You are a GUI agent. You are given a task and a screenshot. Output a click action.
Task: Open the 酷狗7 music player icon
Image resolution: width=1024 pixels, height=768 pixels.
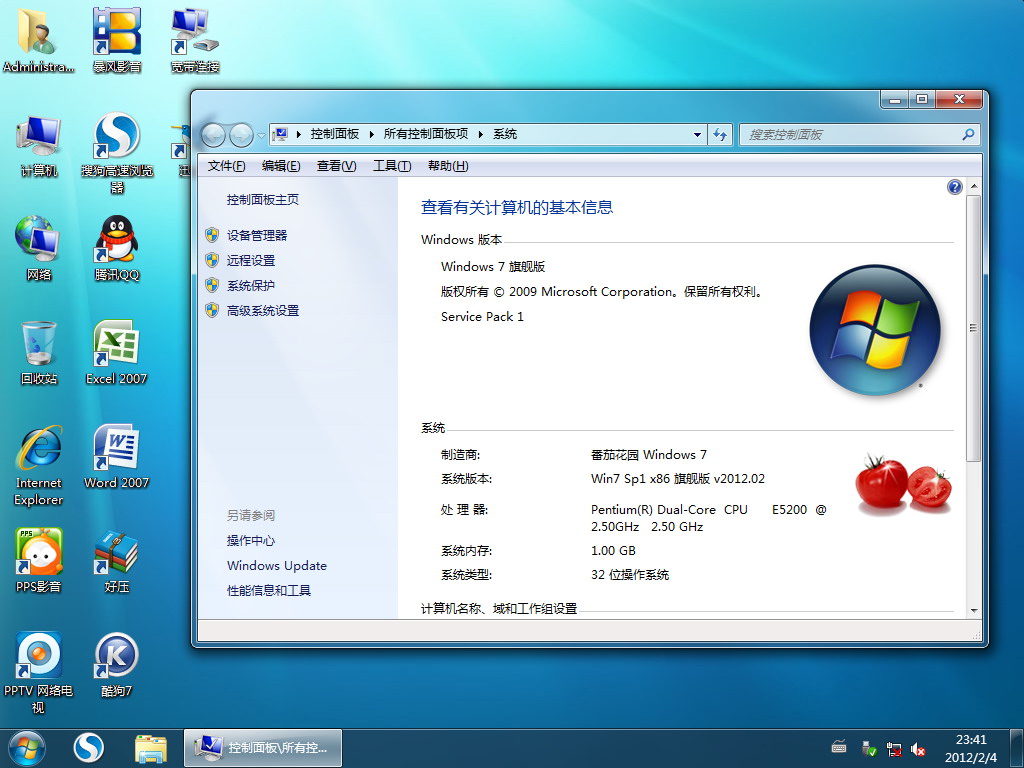(116, 658)
